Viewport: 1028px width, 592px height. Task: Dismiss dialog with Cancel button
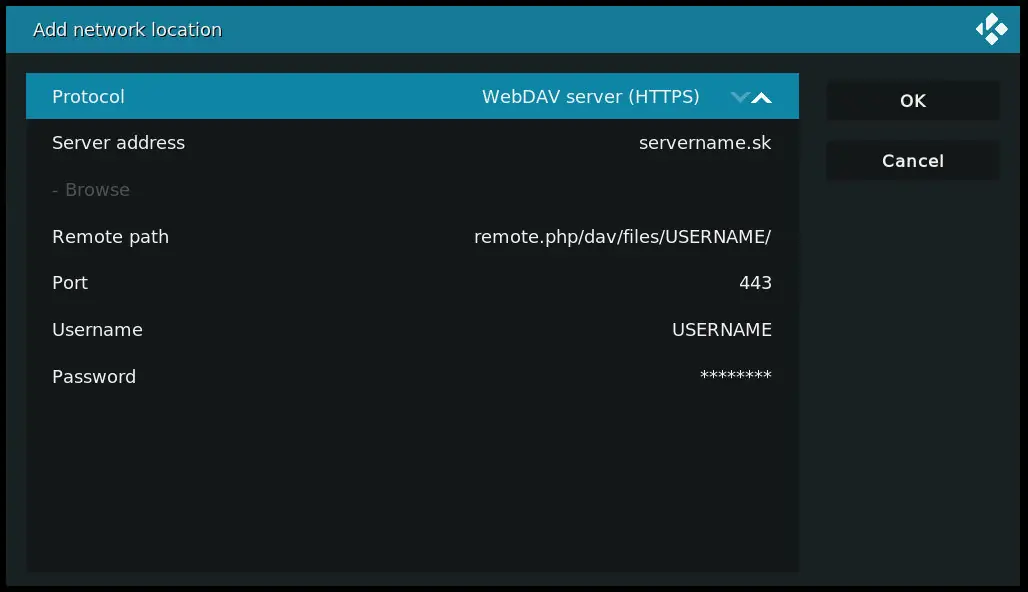point(913,161)
